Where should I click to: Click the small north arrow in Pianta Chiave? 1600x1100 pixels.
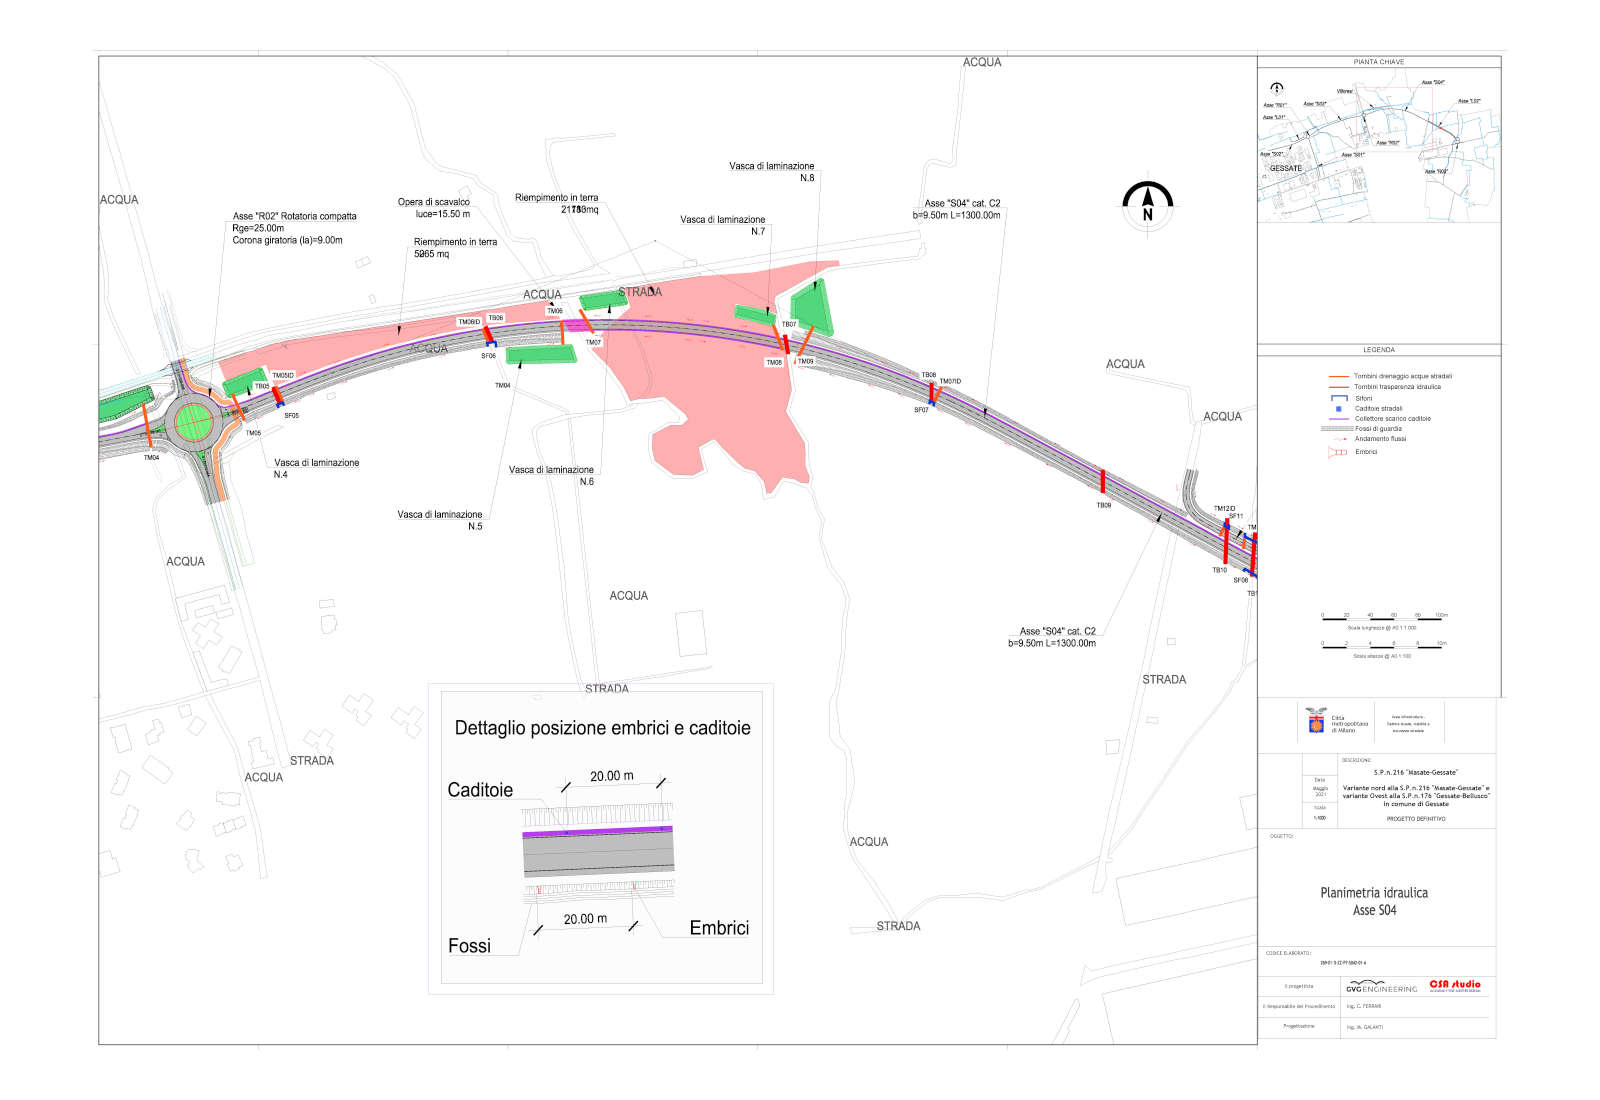coord(1277,89)
